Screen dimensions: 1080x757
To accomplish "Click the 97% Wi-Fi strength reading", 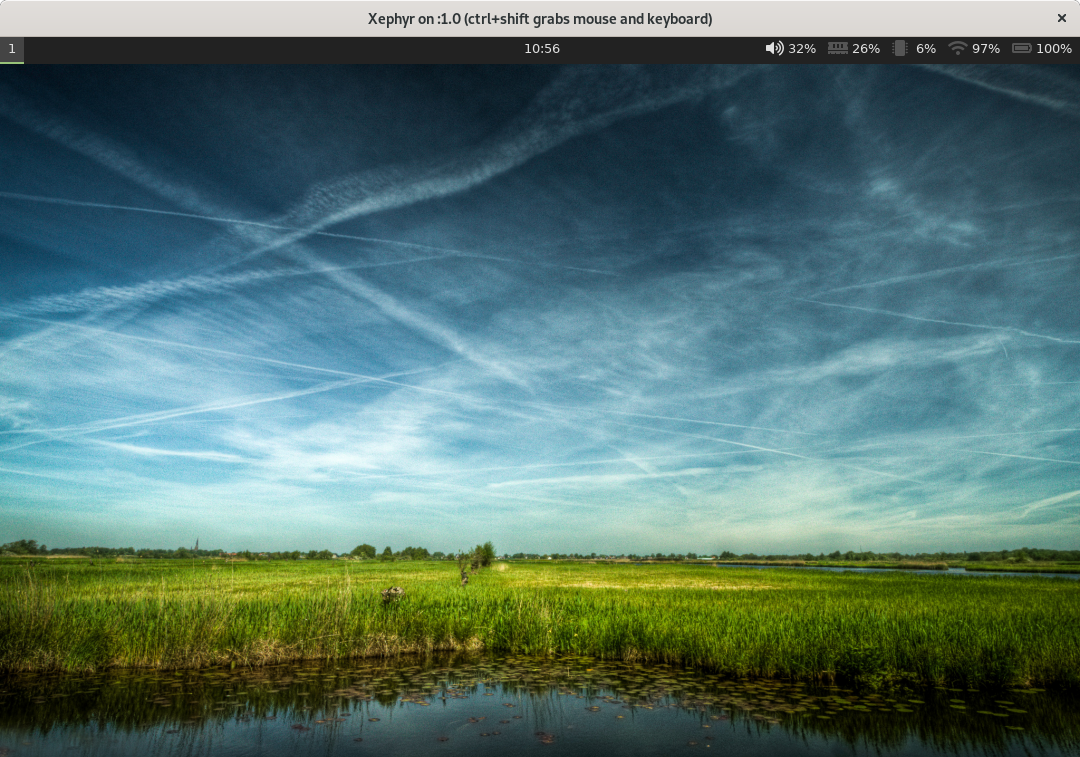I will pyautogui.click(x=986, y=48).
